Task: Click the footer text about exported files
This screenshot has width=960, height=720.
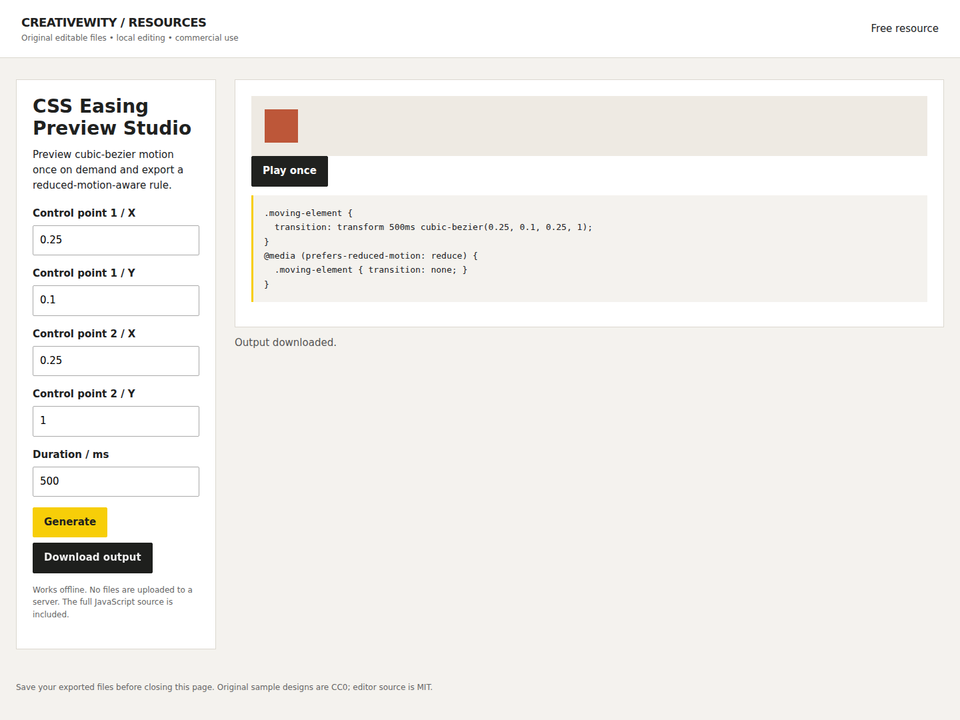Action: click(224, 687)
